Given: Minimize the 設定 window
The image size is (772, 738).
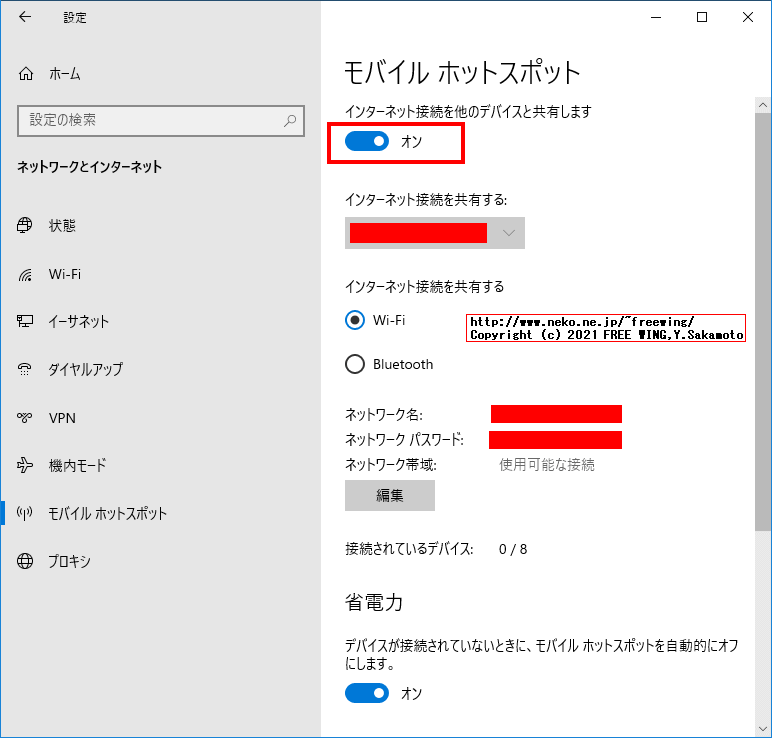Looking at the screenshot, I should click(x=656, y=17).
